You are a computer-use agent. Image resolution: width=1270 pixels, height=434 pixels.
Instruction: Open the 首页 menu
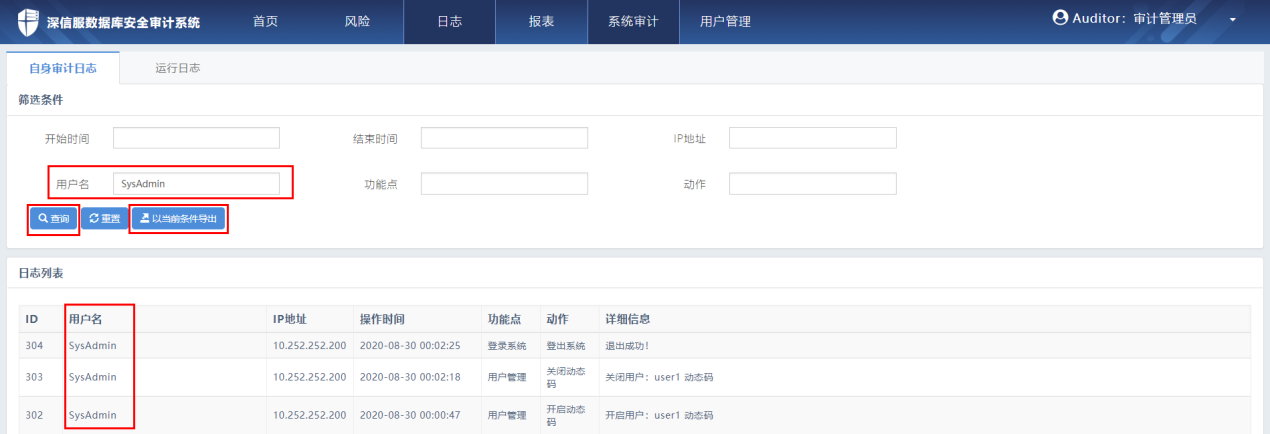tap(265, 21)
